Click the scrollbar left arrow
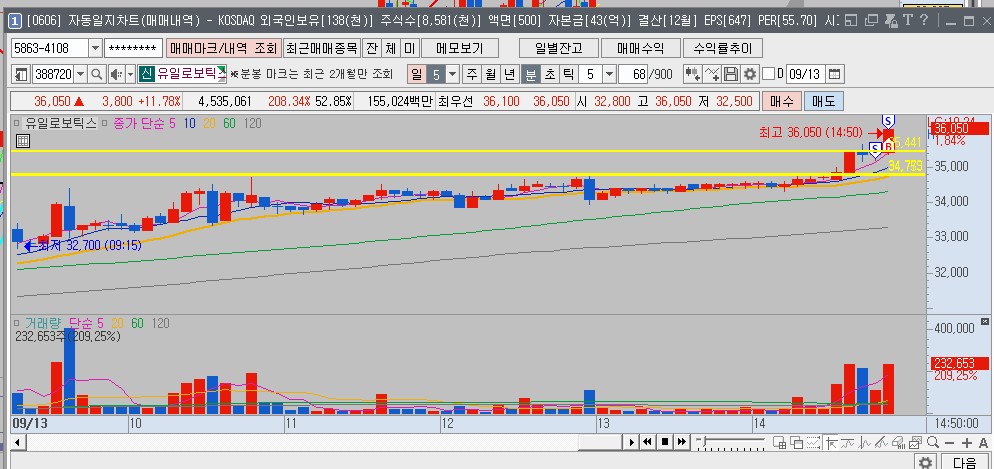994x469 pixels. tap(16, 442)
